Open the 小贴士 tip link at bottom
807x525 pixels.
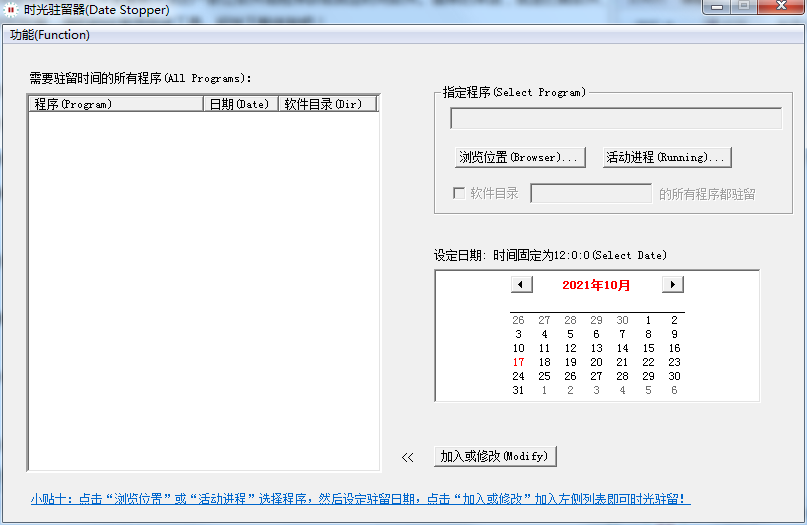pyautogui.click(x=360, y=499)
